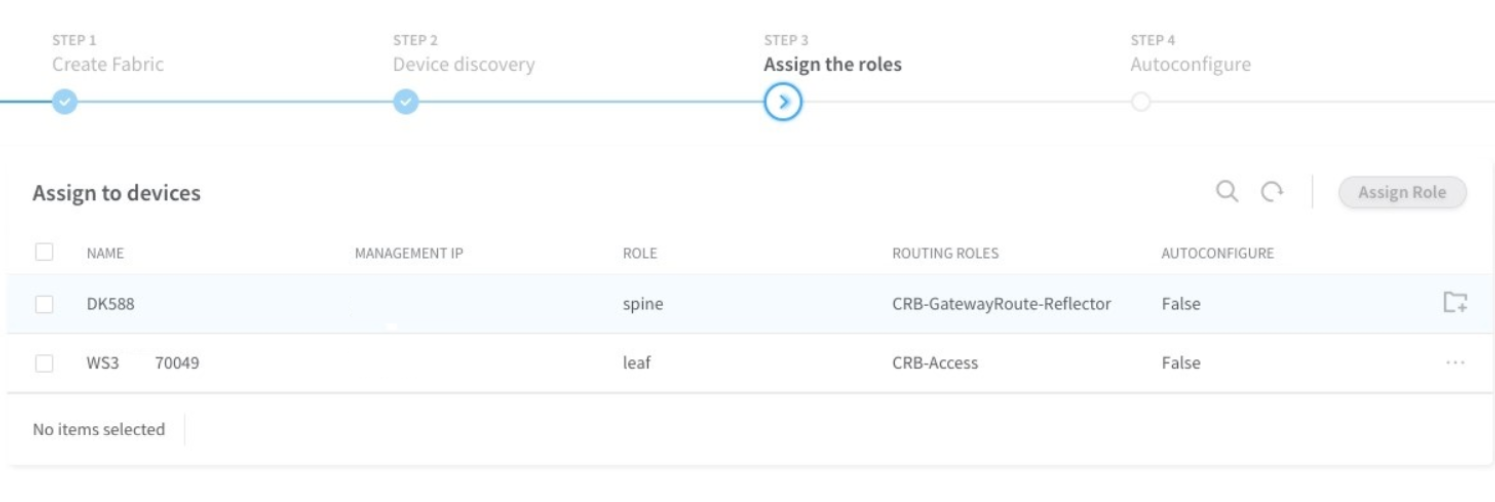Click the MANAGEMENT IP column header
1495x502 pixels.
408,253
